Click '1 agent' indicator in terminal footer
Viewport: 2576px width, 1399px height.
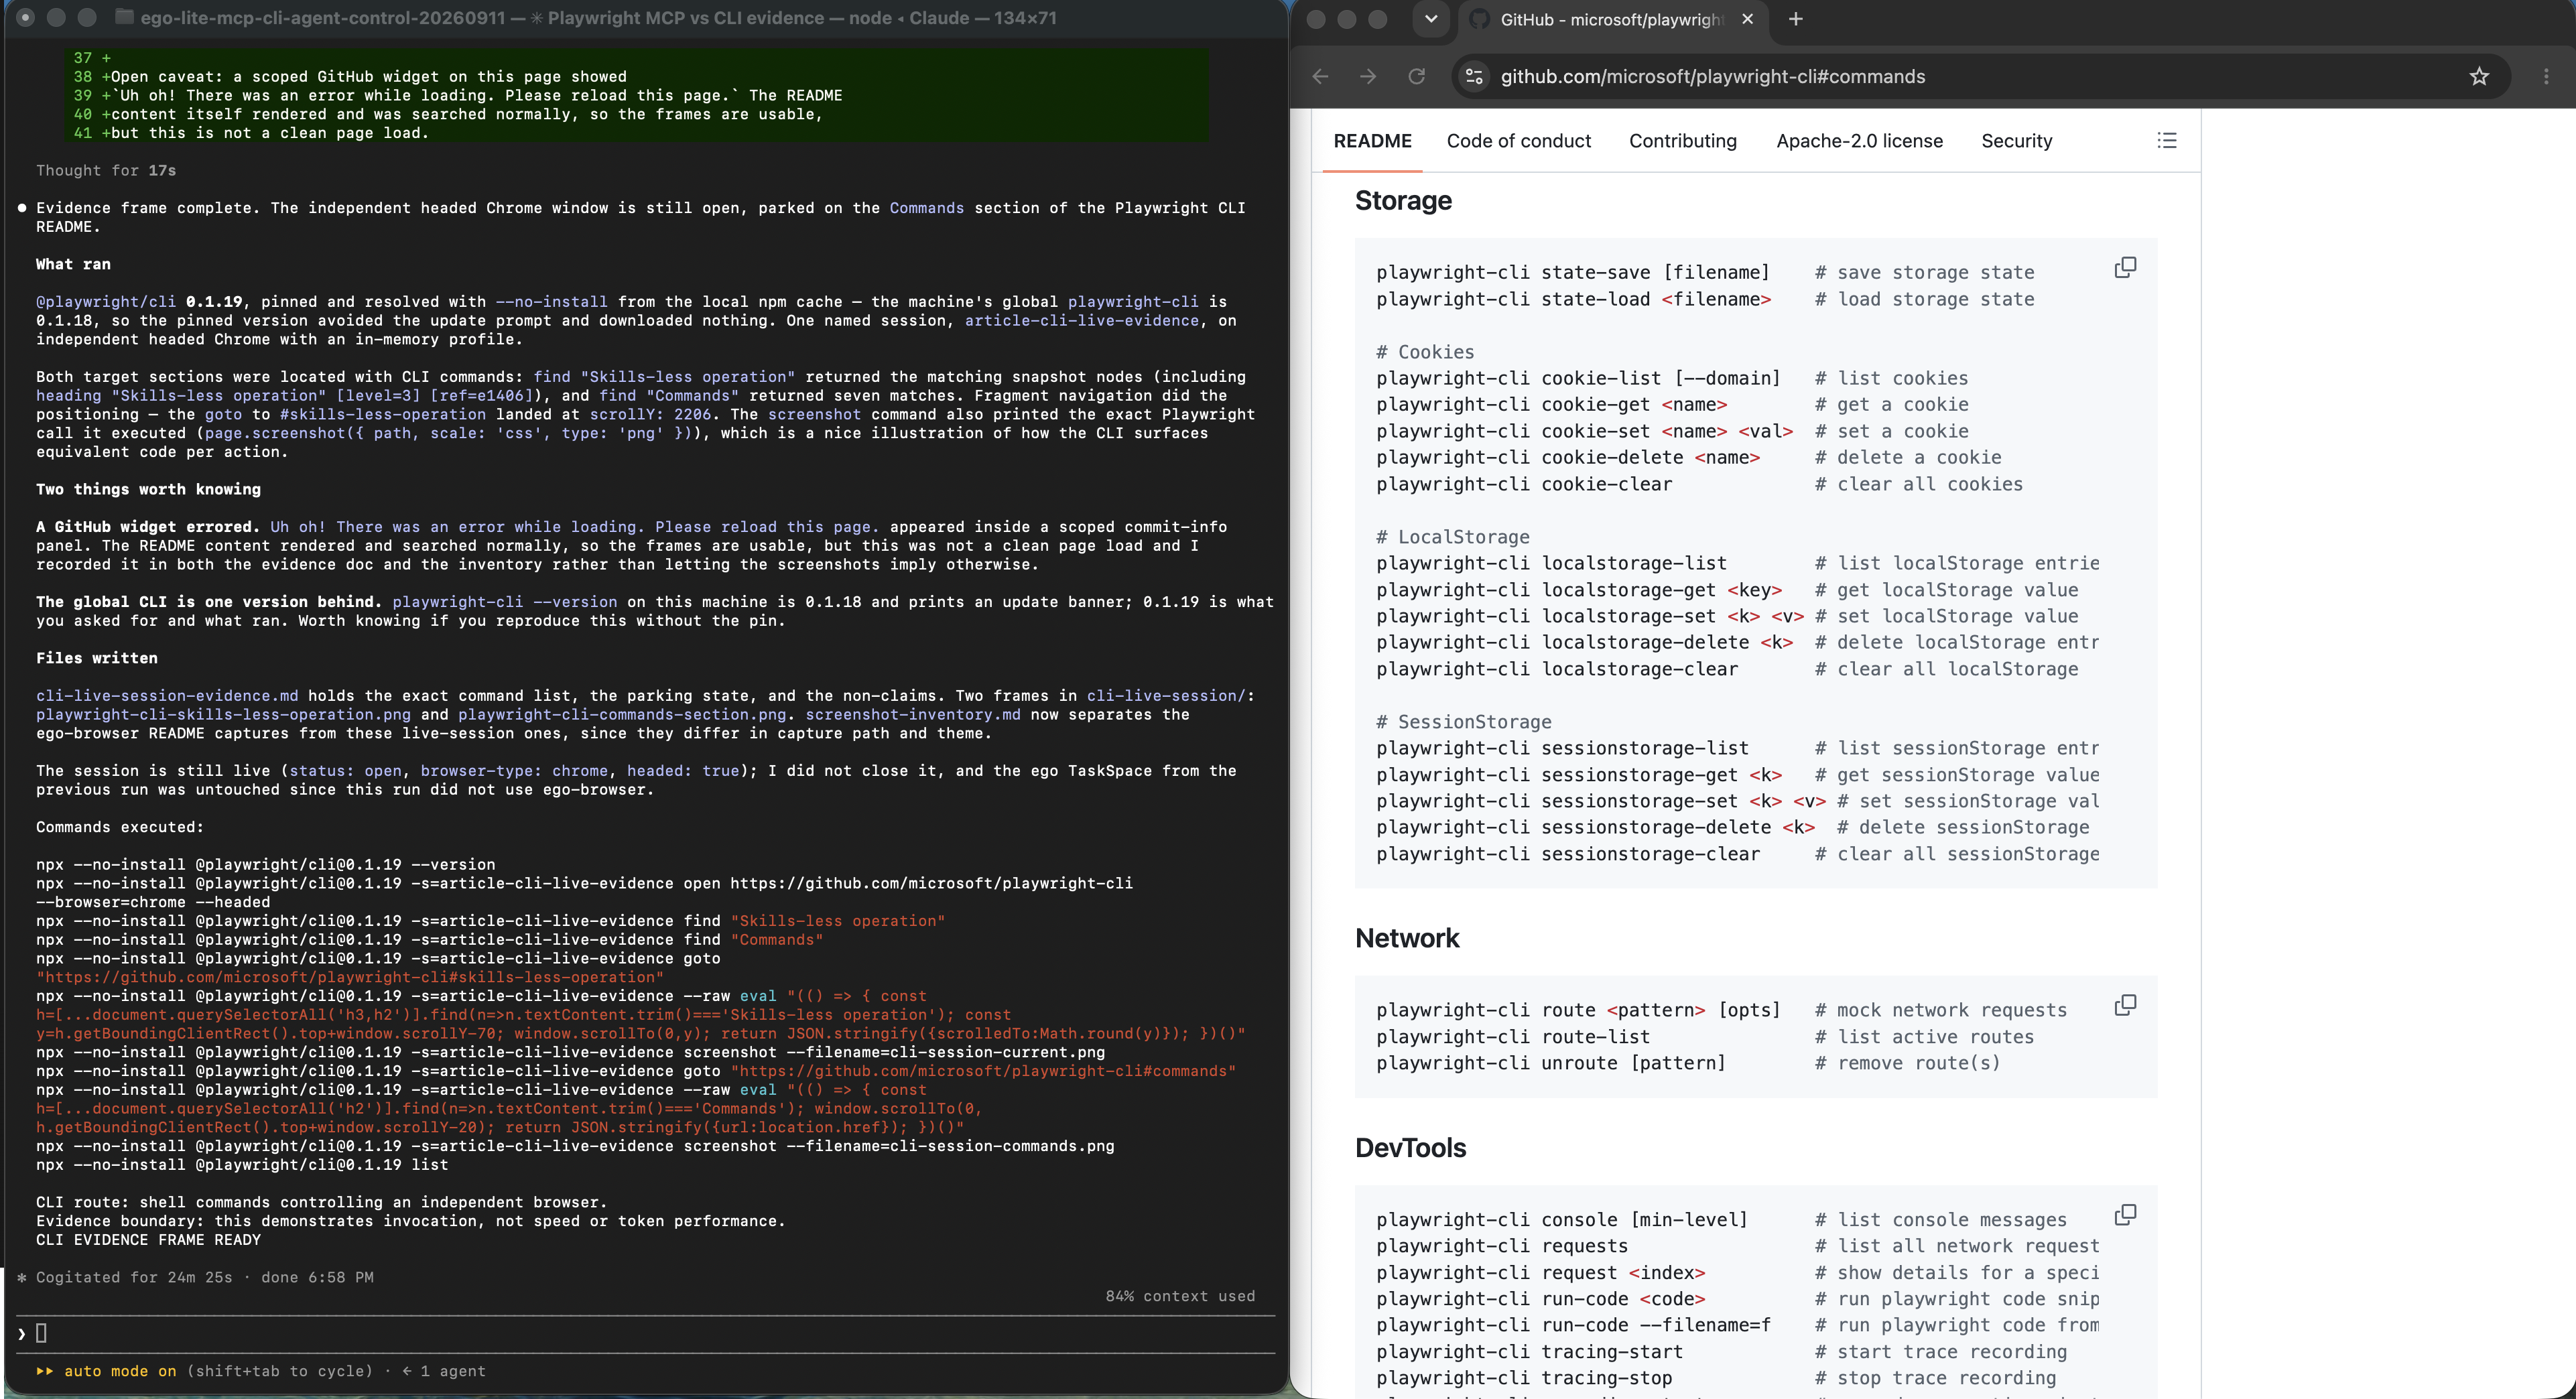tap(452, 1371)
